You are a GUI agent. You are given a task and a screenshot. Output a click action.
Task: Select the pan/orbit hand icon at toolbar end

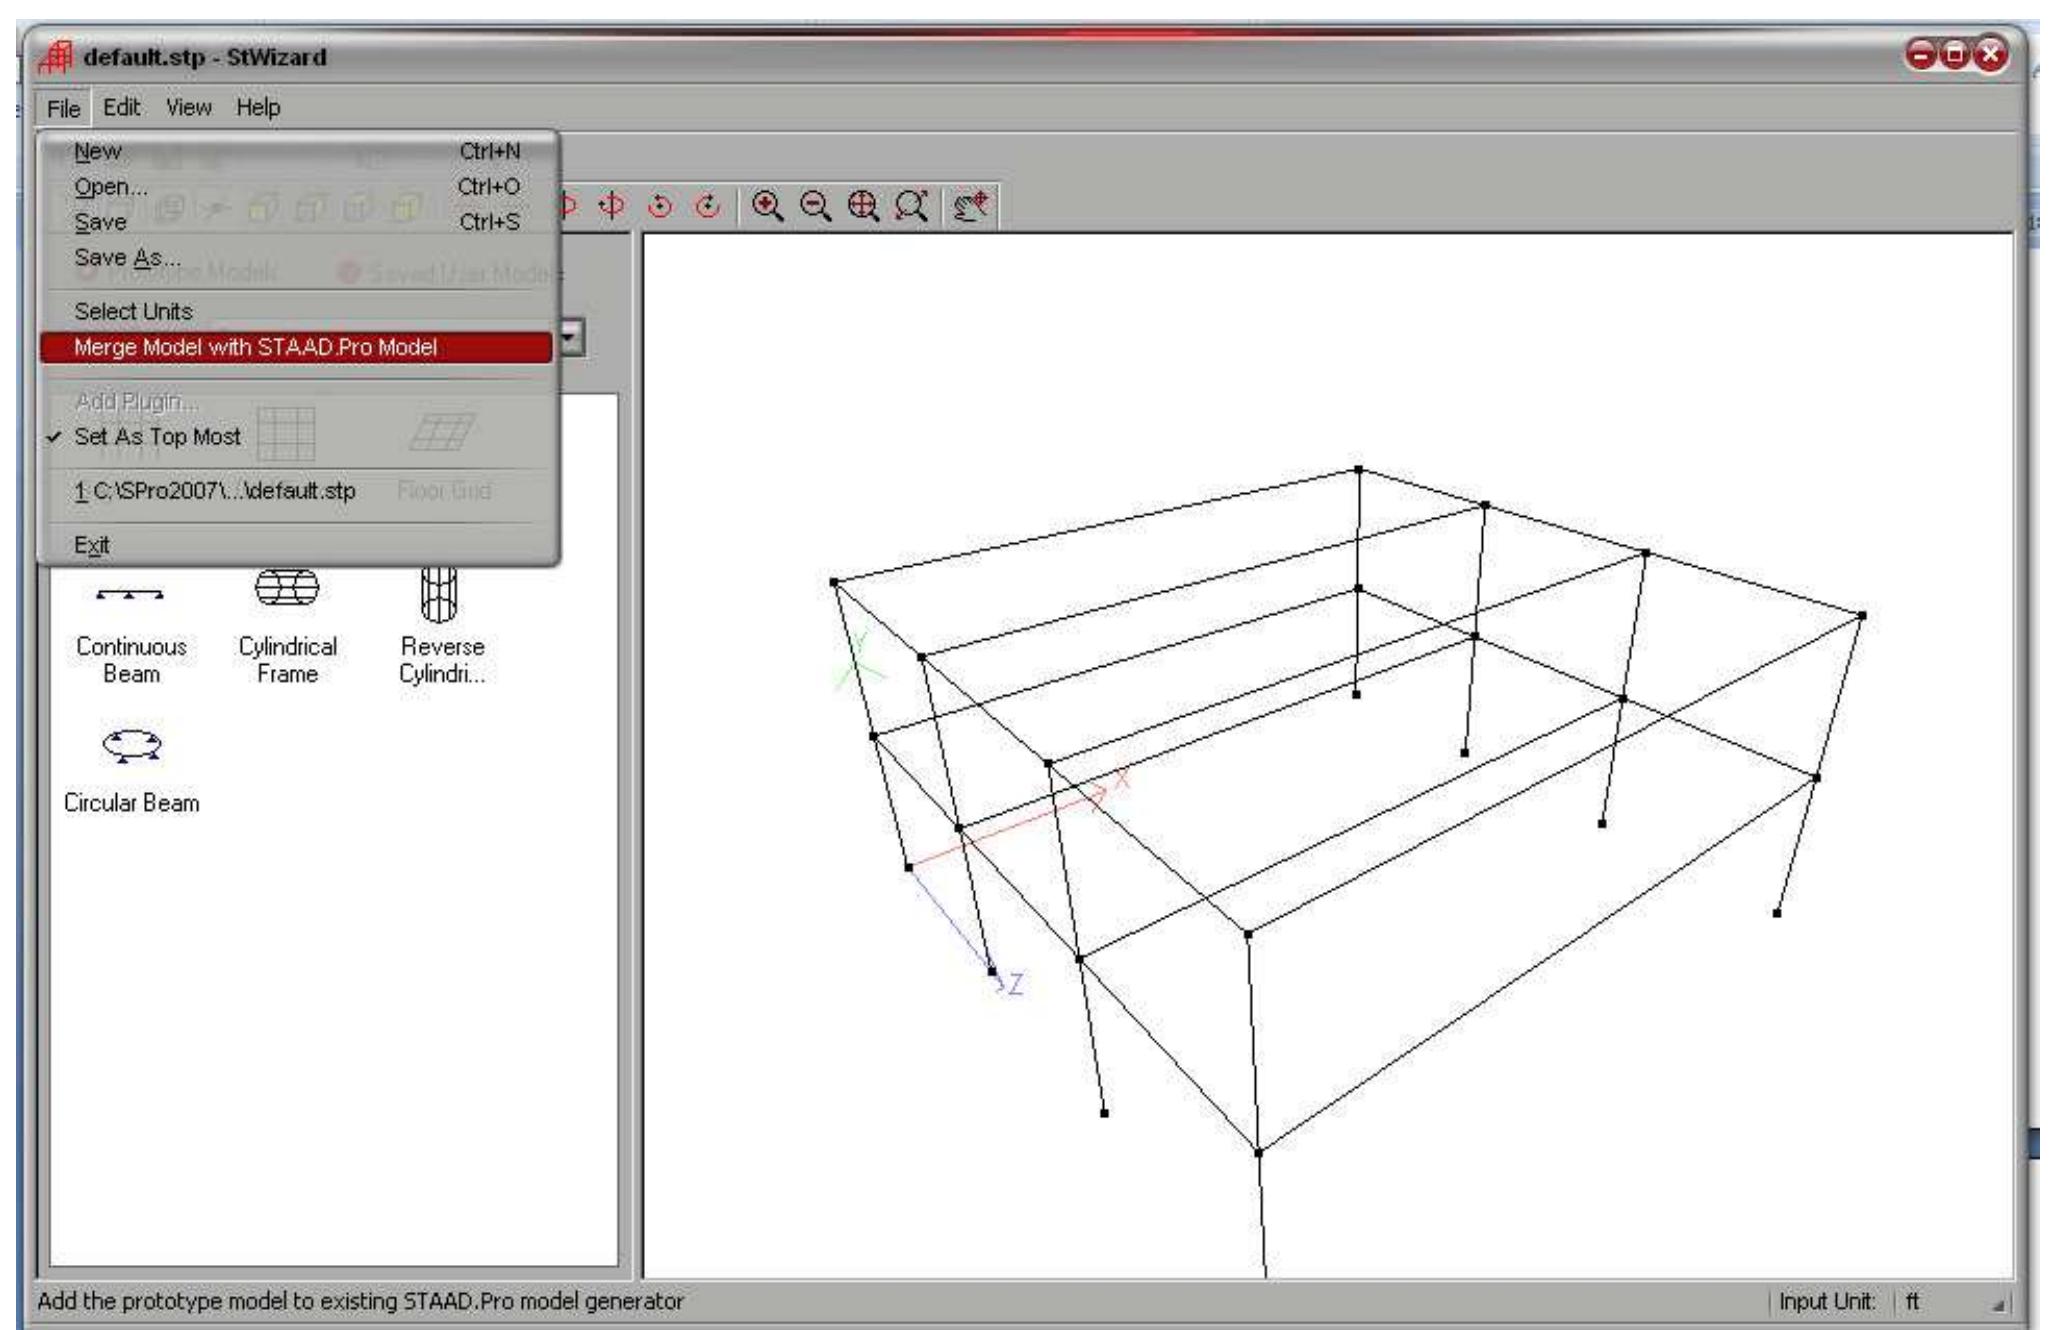(973, 207)
